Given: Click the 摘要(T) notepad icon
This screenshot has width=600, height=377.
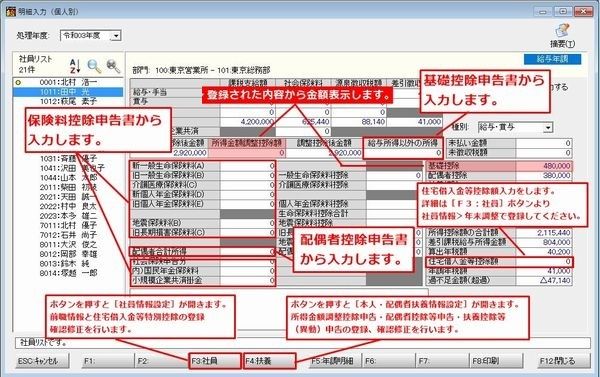Looking at the screenshot, I should point(562,31).
